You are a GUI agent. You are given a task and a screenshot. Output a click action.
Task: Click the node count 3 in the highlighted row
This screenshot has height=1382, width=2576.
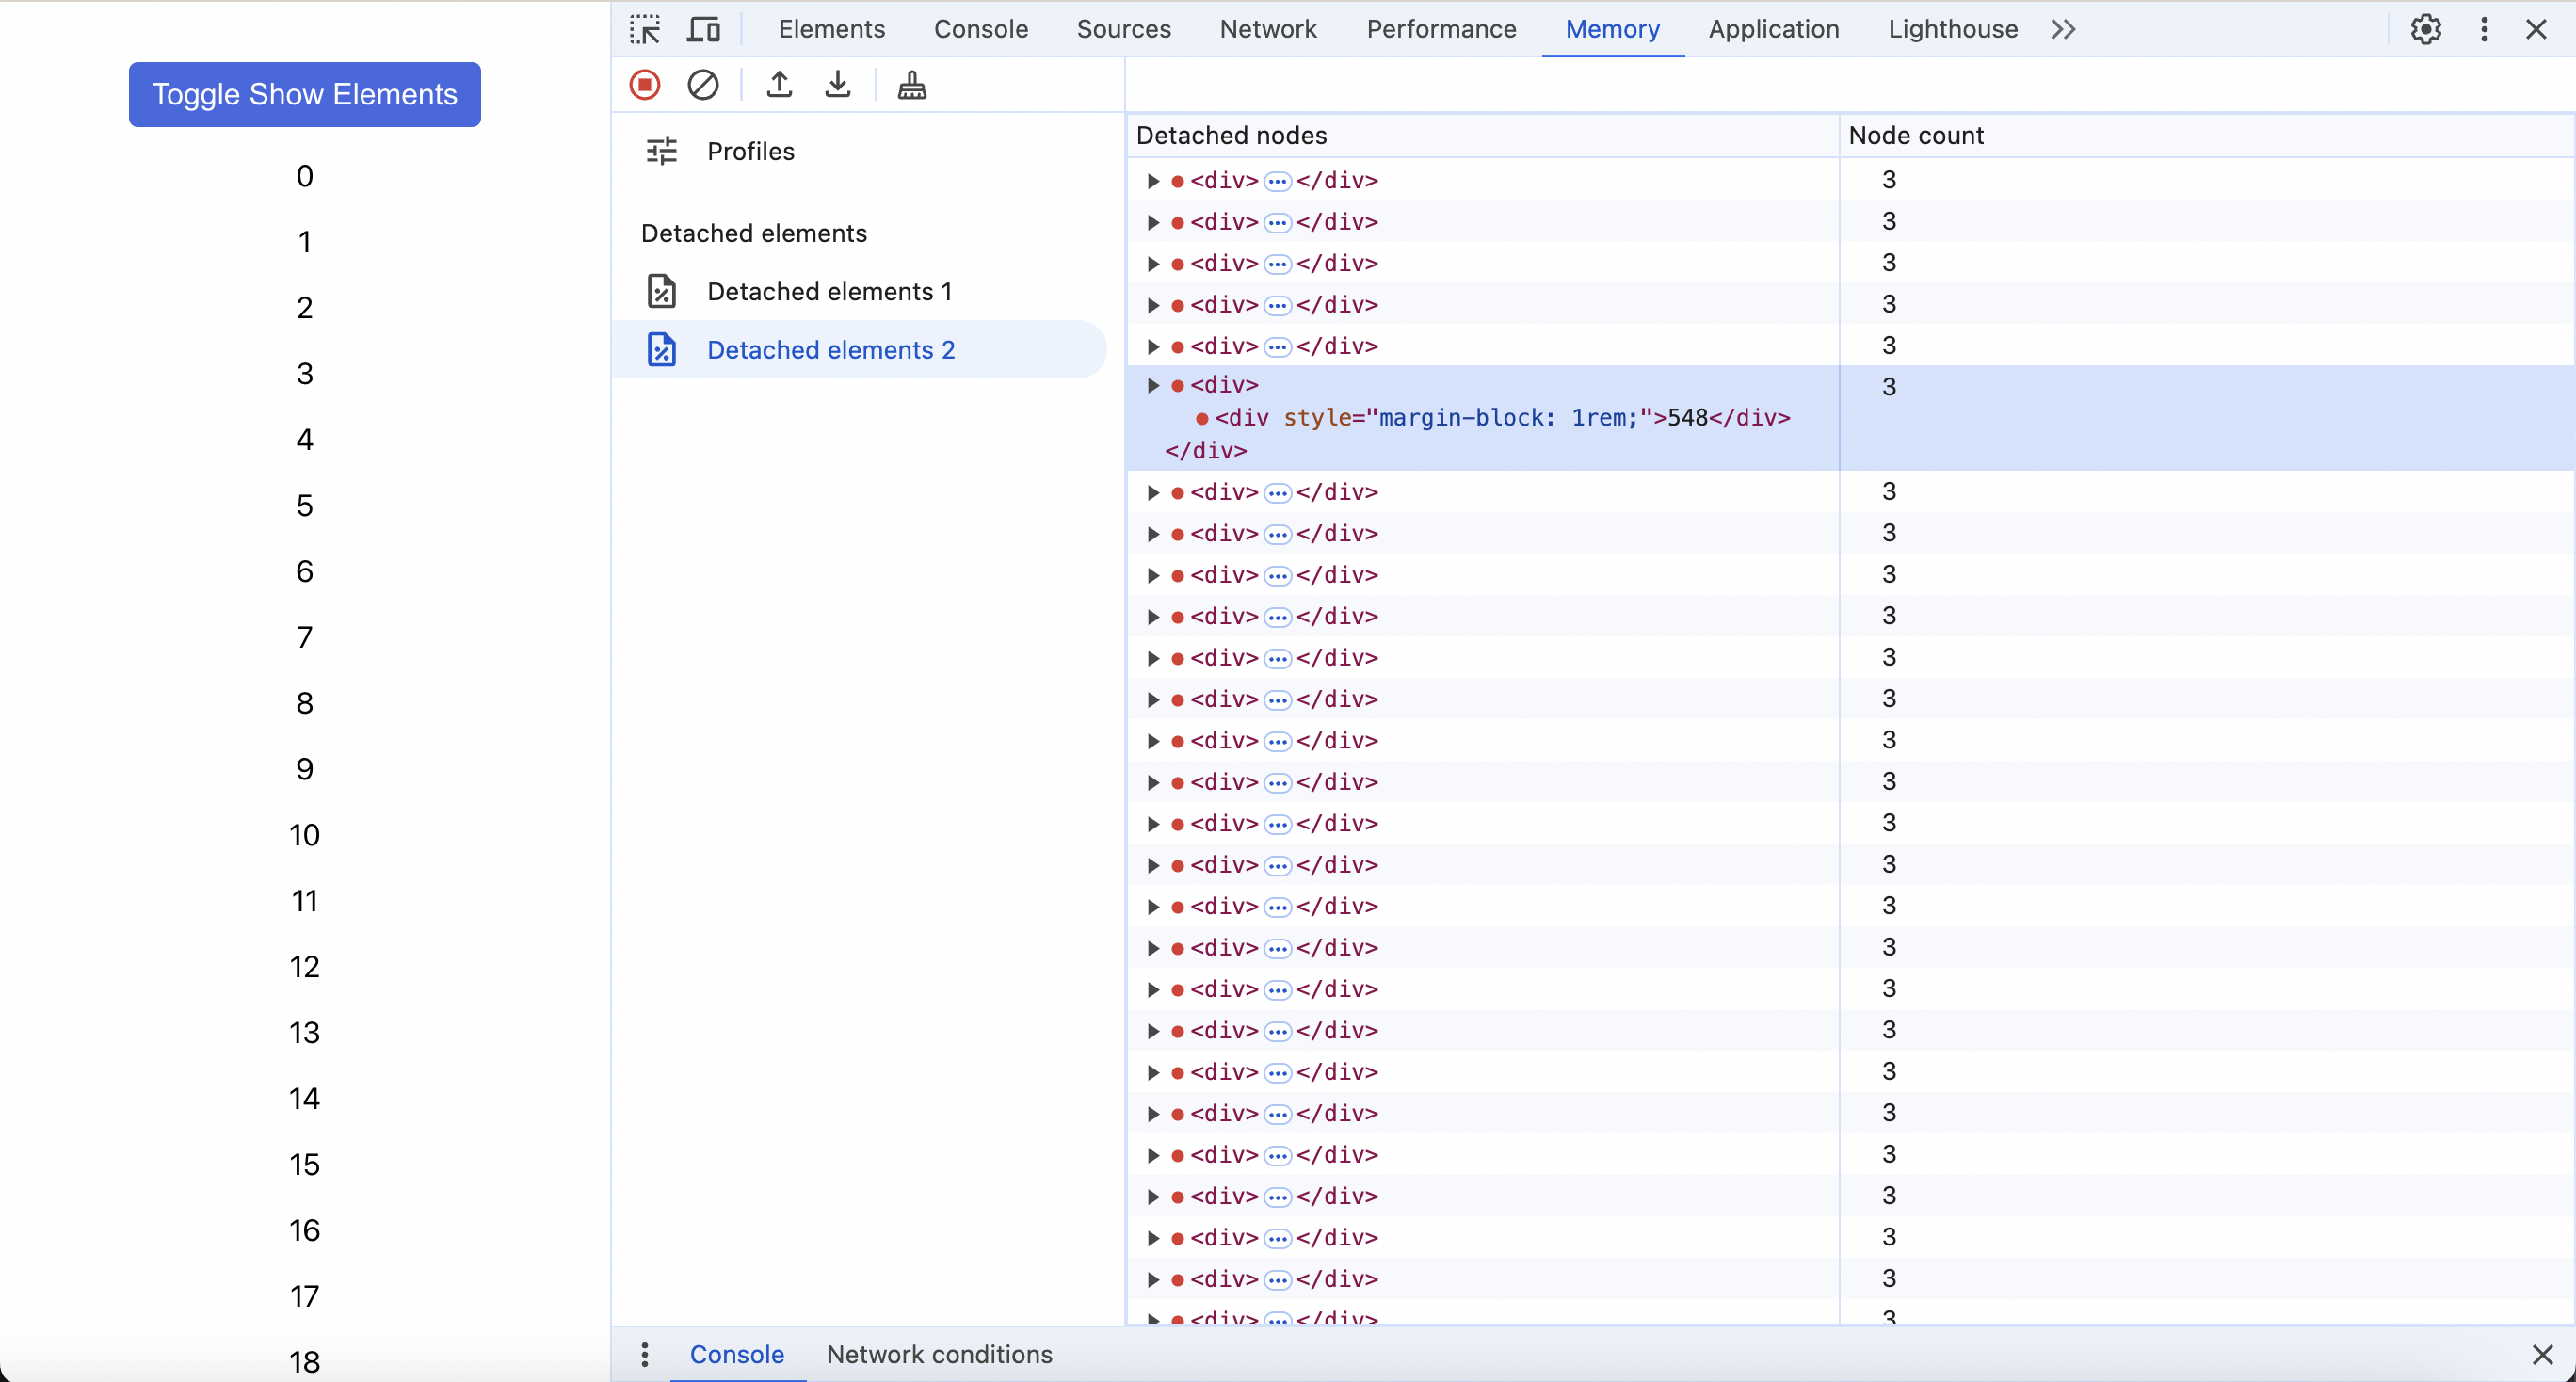pyautogui.click(x=1889, y=387)
